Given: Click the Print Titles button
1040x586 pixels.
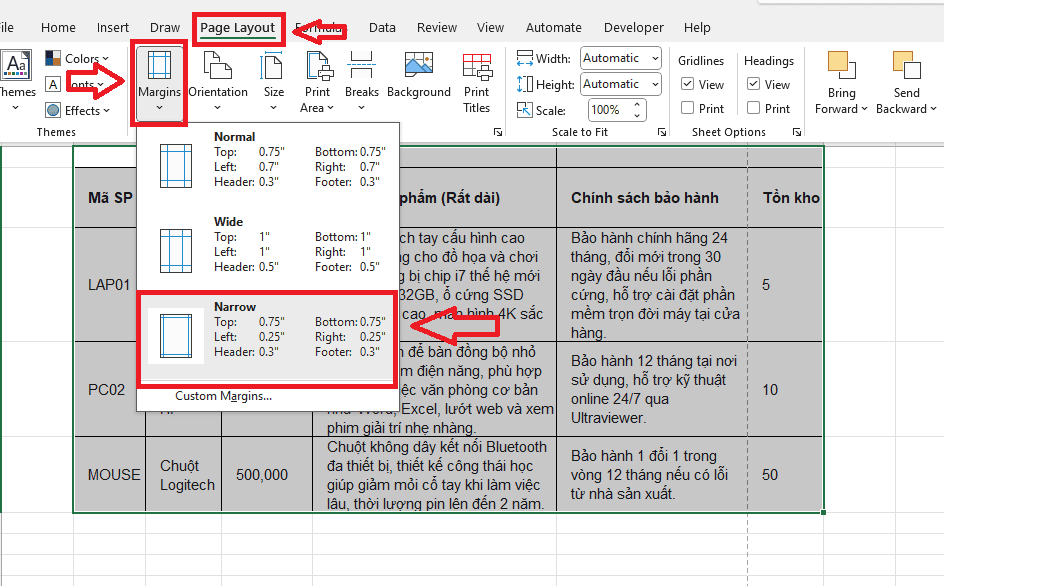Looking at the screenshot, I should pos(476,82).
